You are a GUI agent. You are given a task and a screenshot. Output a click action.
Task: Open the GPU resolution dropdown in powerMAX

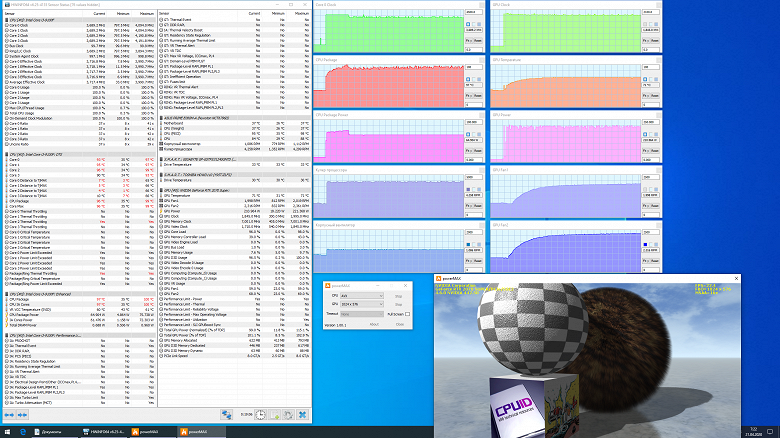click(x=362, y=304)
